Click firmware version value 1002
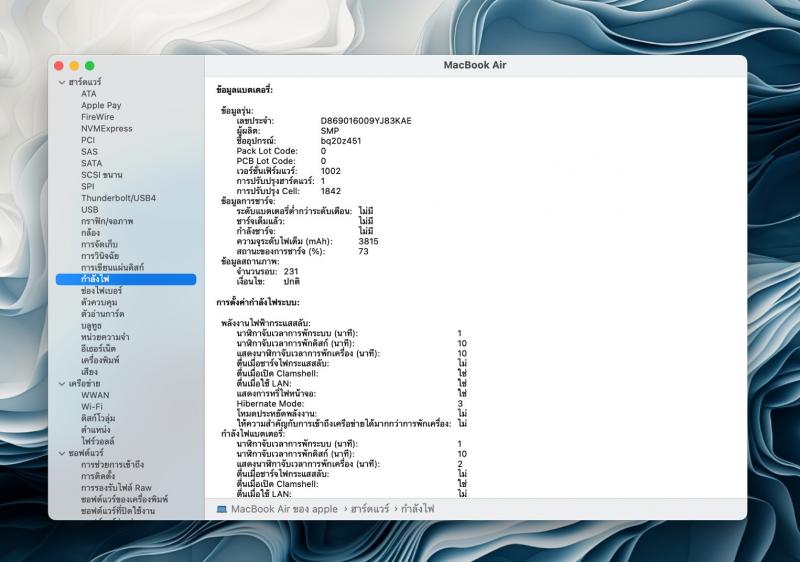The width and height of the screenshot is (800, 562). tap(331, 171)
